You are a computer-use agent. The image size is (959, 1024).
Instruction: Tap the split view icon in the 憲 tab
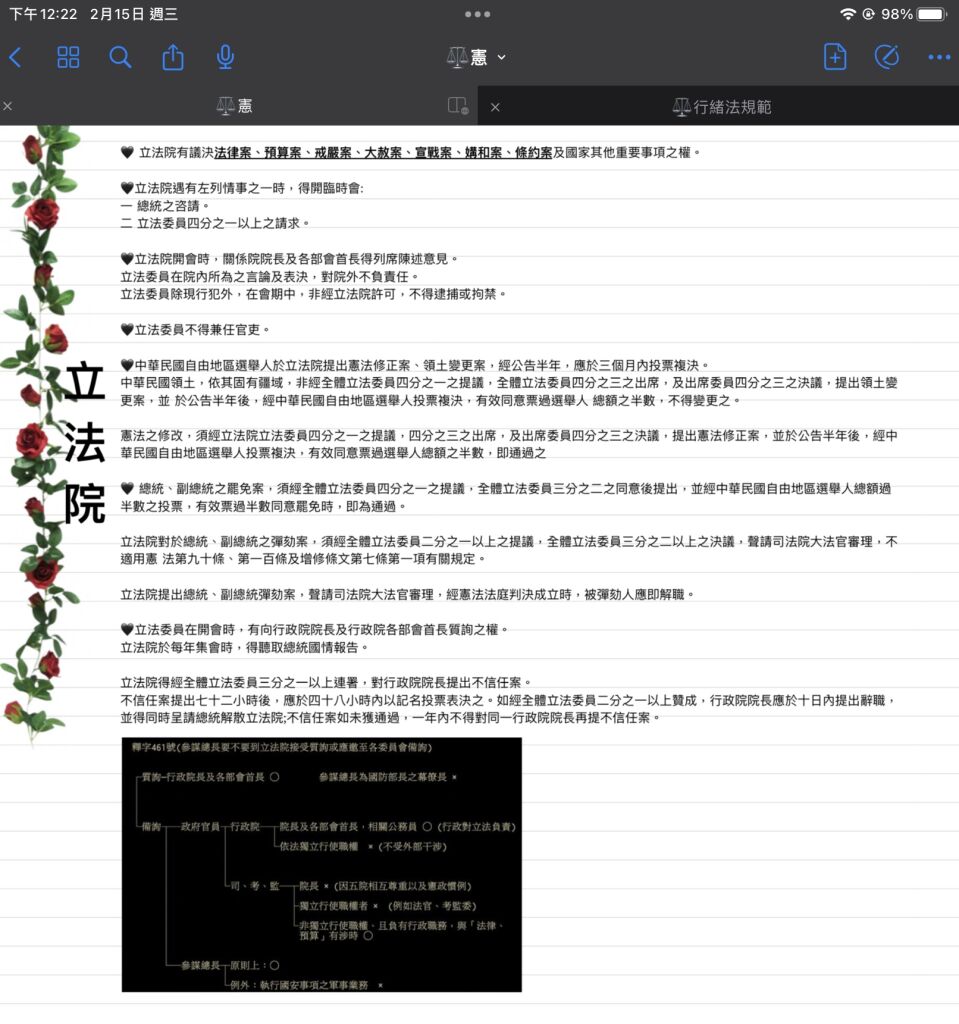point(458,106)
